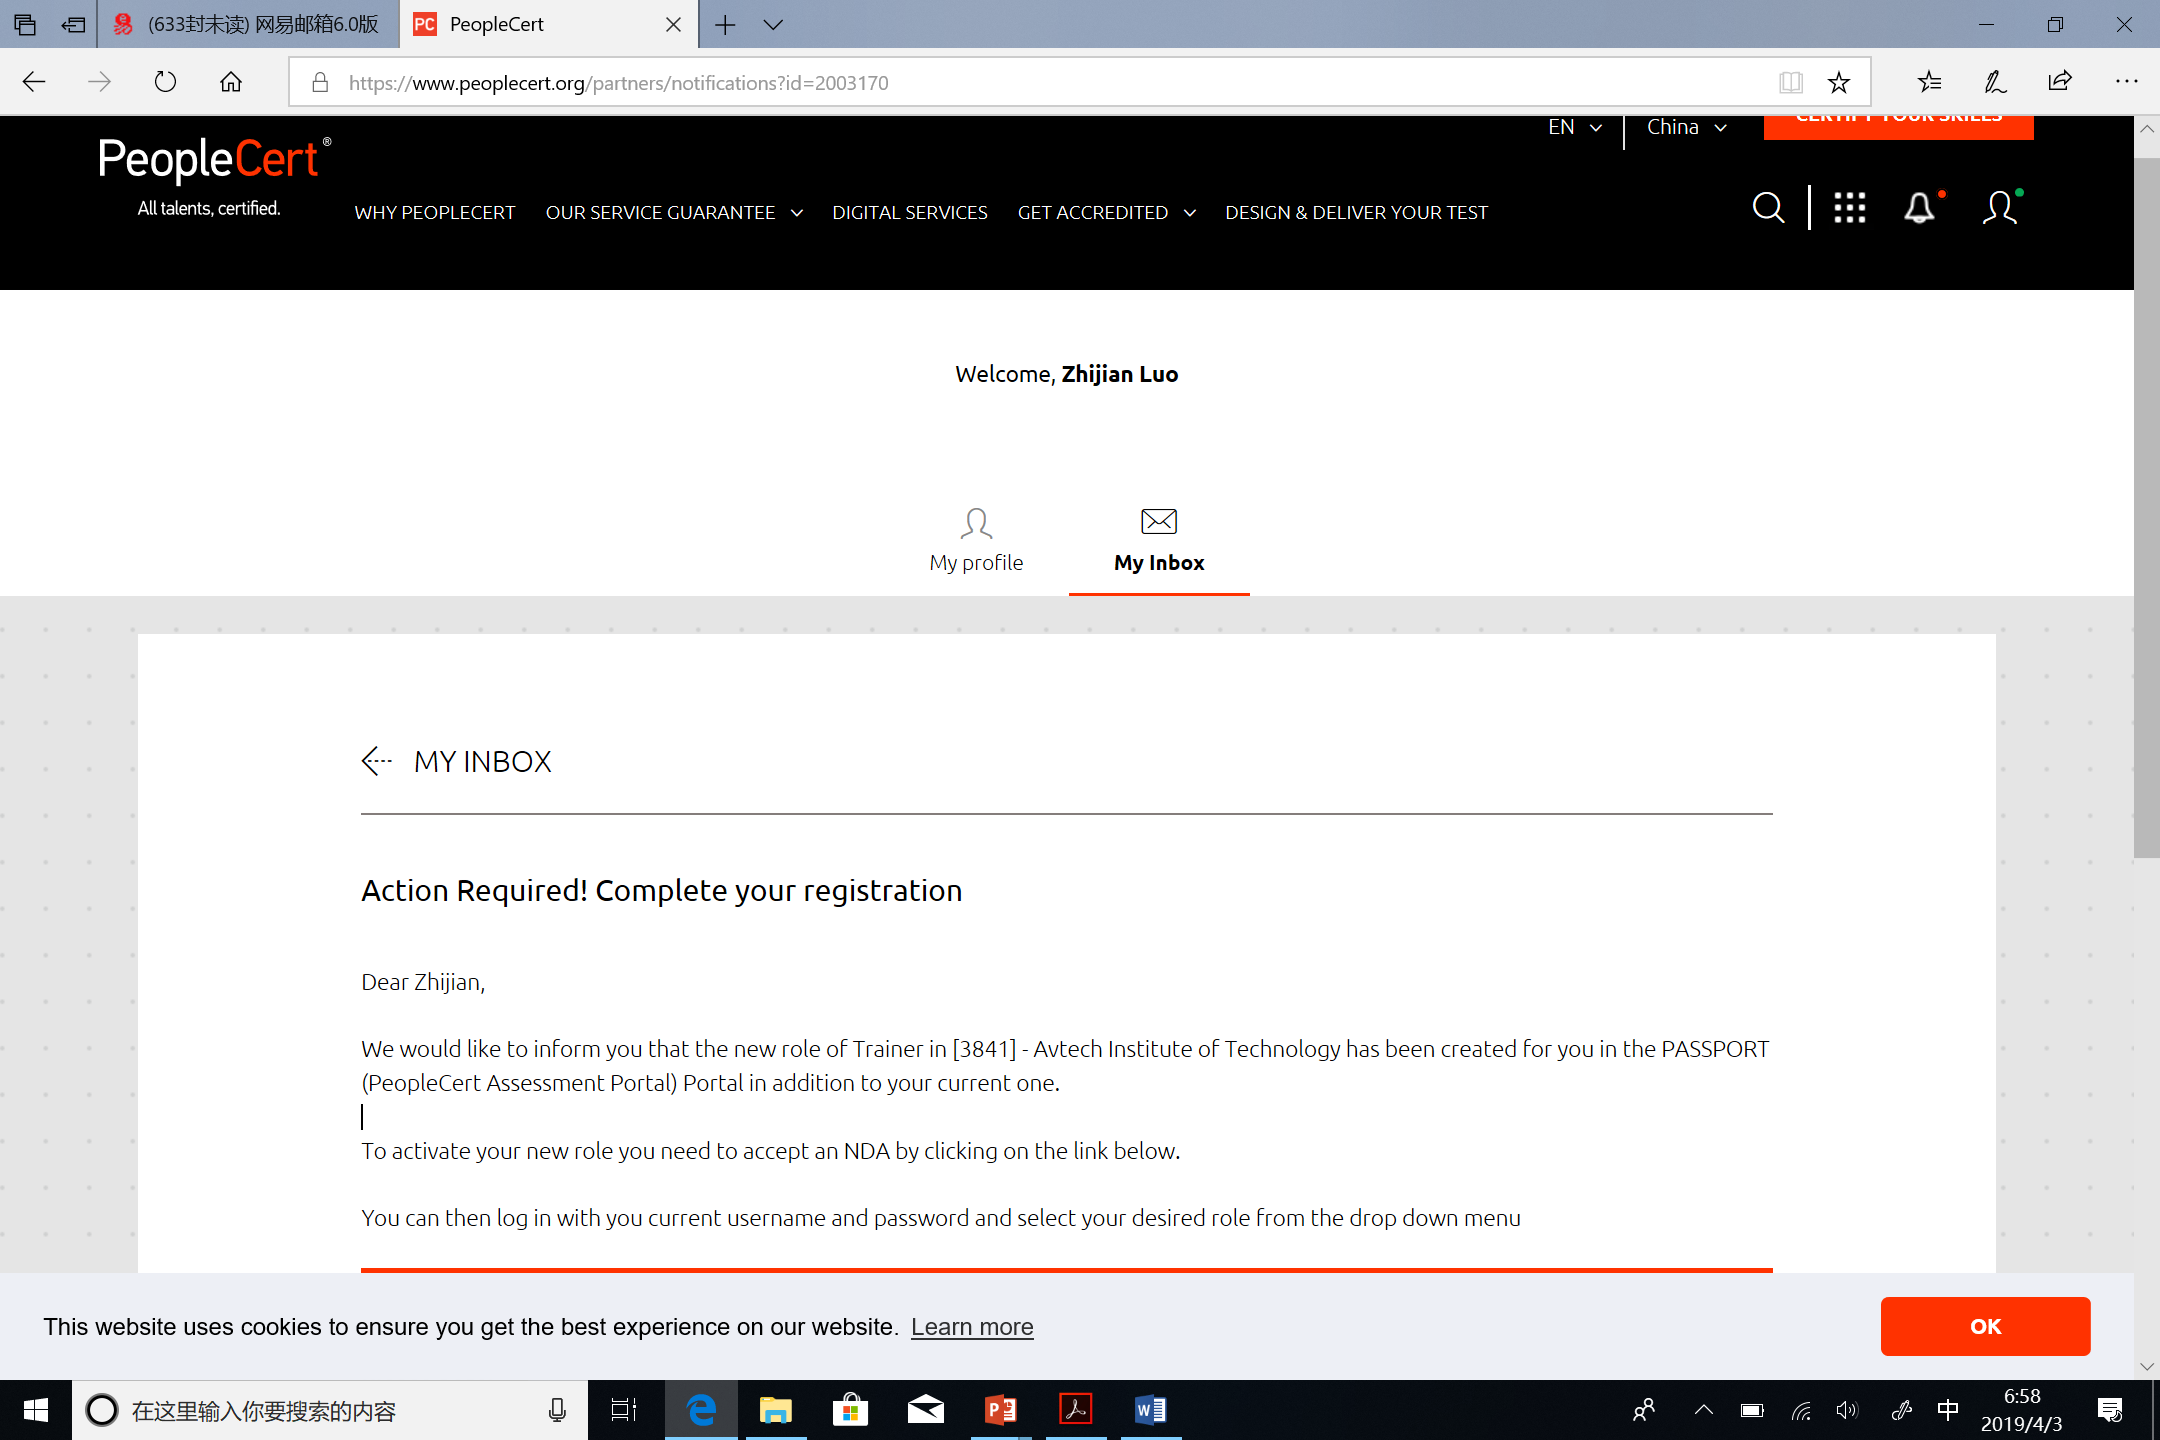
Task: Open the favorites hub icon
Action: 1929,82
